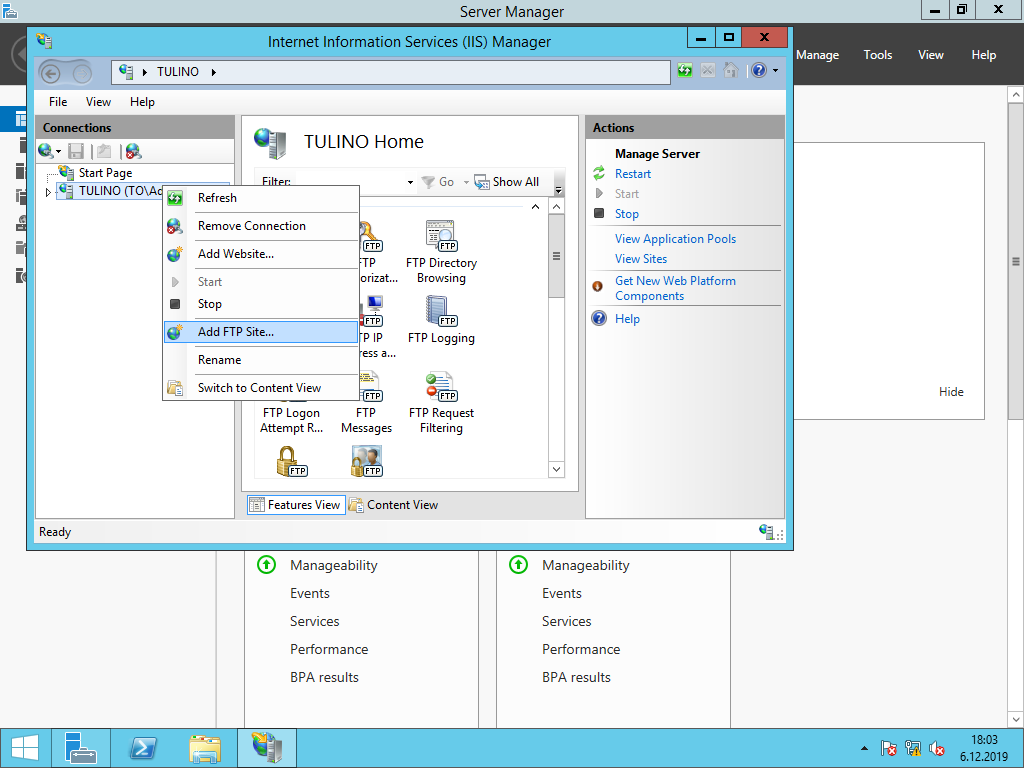Open the Go button dropdown arrow

click(x=466, y=182)
